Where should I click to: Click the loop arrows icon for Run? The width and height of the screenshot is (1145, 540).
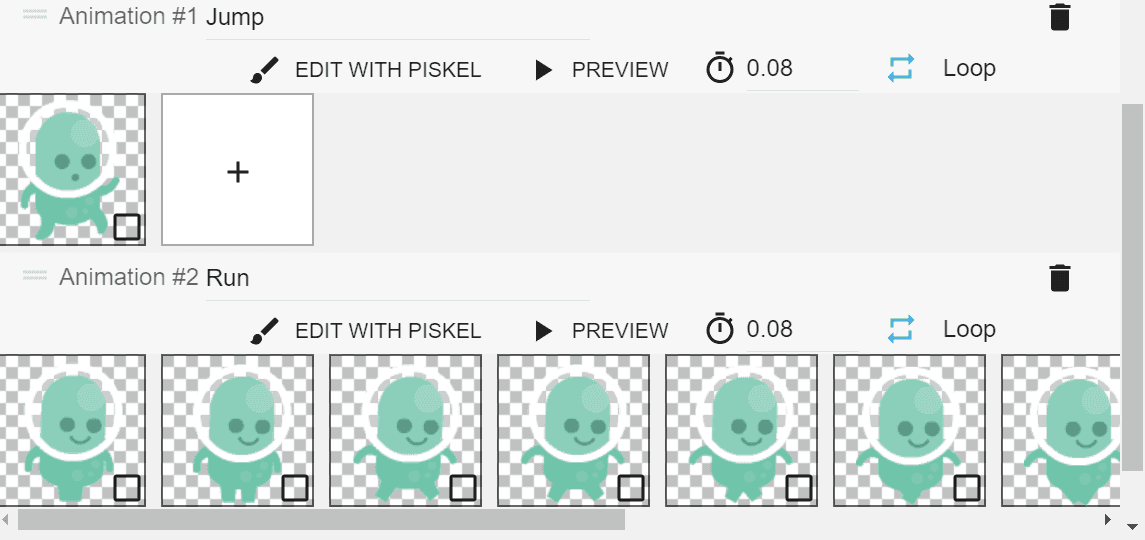click(x=901, y=330)
